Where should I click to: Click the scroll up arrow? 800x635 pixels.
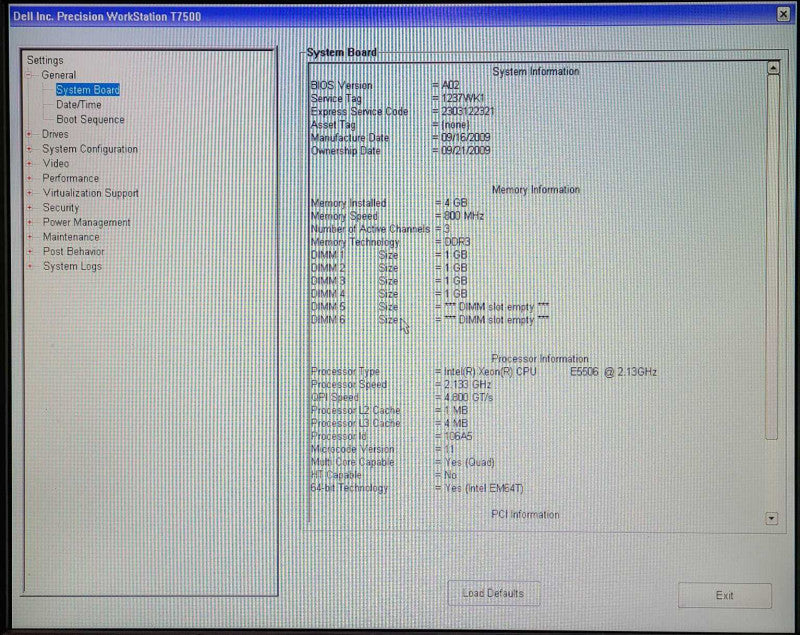click(x=773, y=67)
